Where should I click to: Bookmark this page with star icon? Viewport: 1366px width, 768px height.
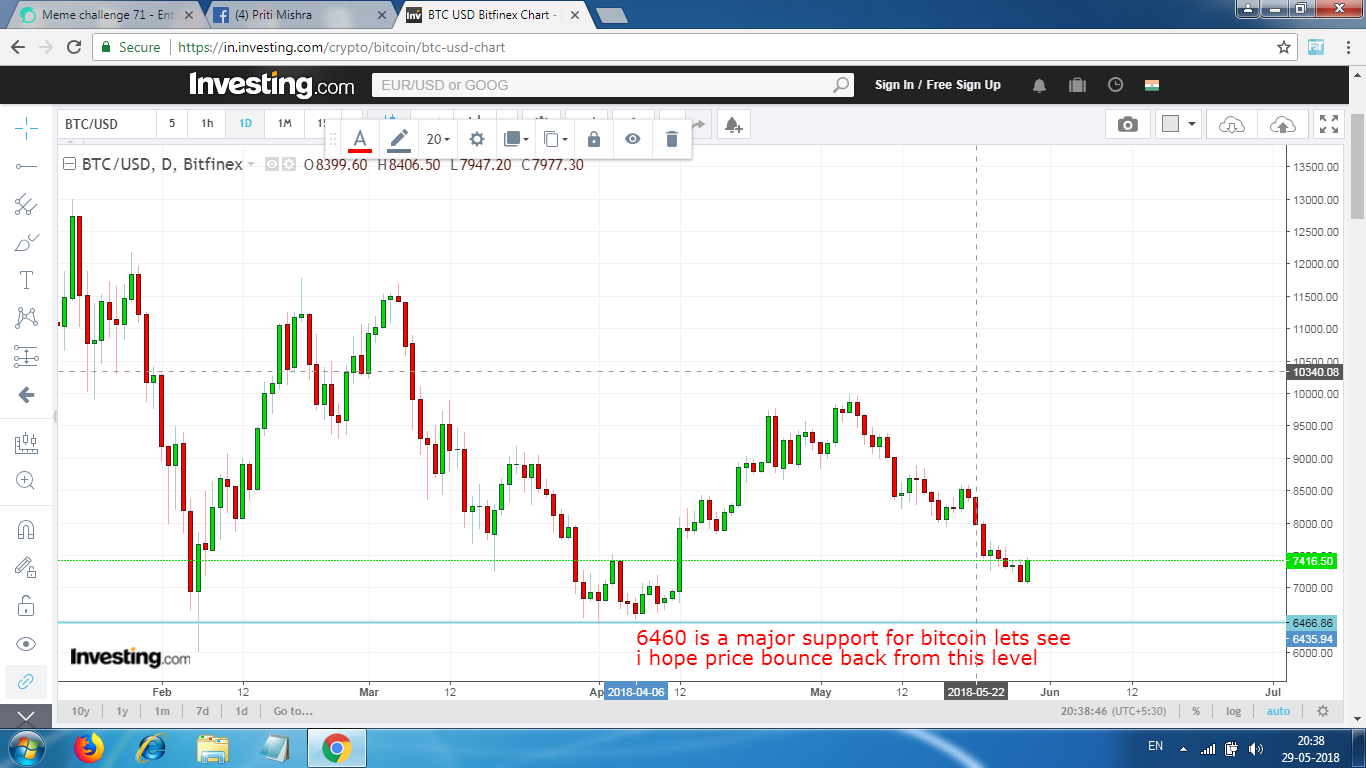pos(1284,47)
